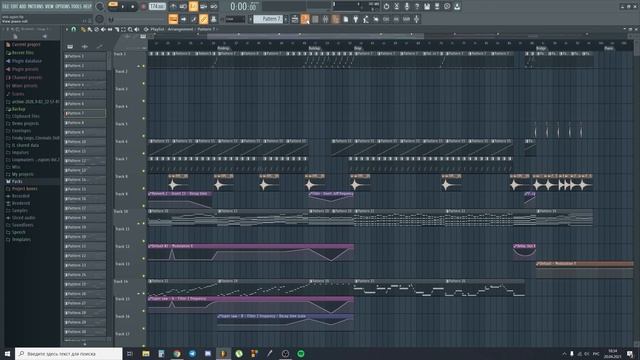Select the Slice tool in playlist toolbar
This screenshot has height=360, width=640.
(x=117, y=29)
